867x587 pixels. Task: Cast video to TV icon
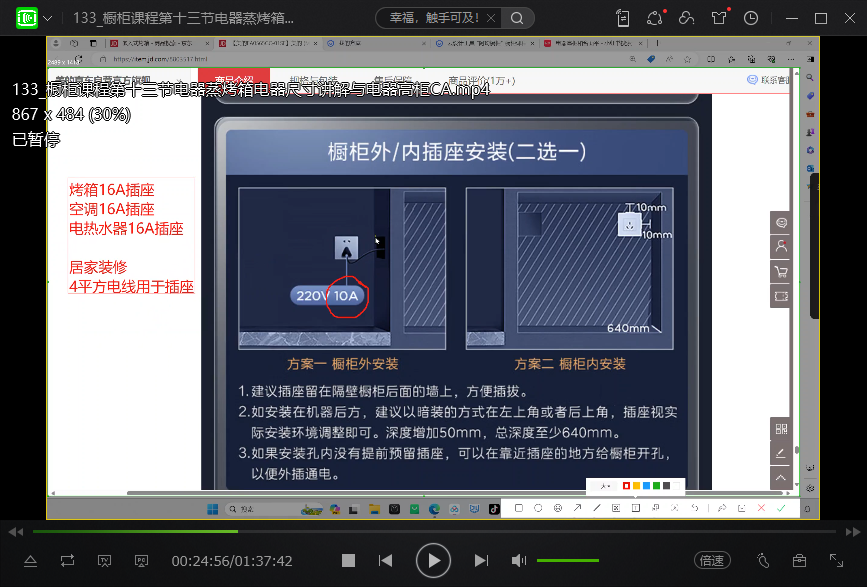[x=105, y=561]
